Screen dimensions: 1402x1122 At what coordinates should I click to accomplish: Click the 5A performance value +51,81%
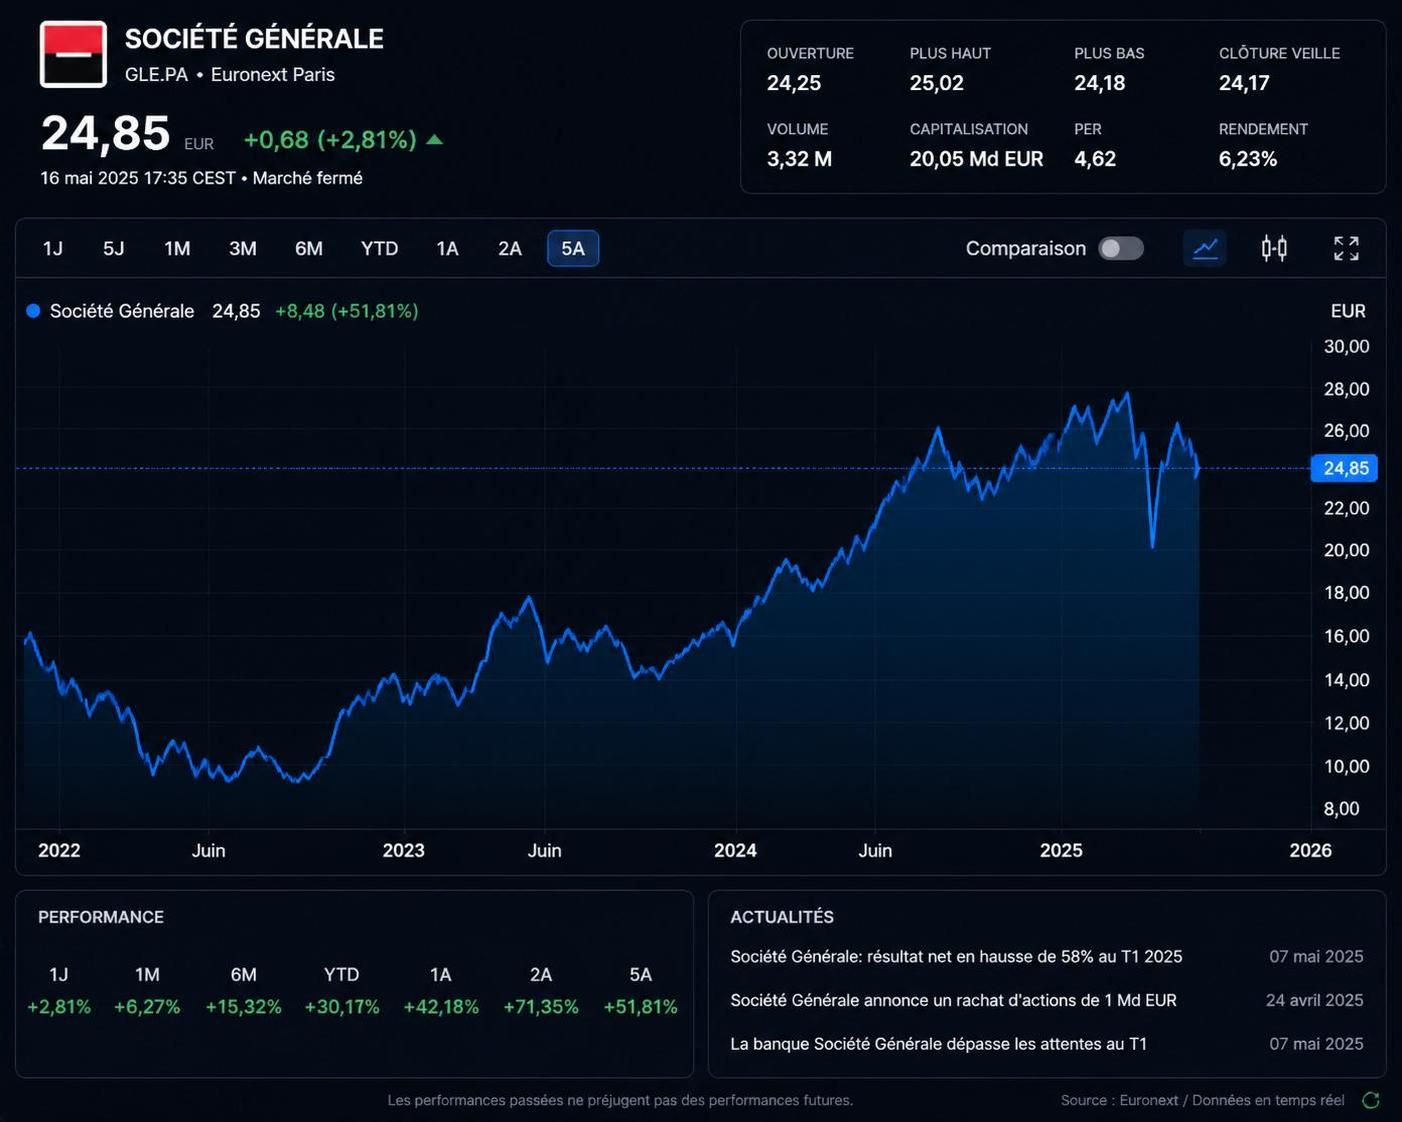click(641, 1007)
